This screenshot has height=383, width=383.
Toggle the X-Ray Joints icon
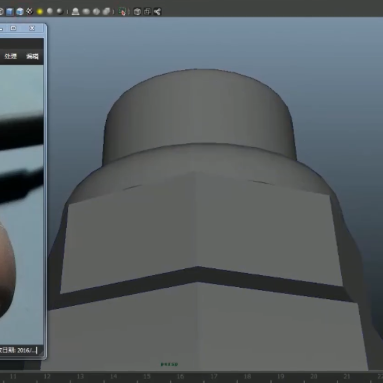click(x=157, y=12)
